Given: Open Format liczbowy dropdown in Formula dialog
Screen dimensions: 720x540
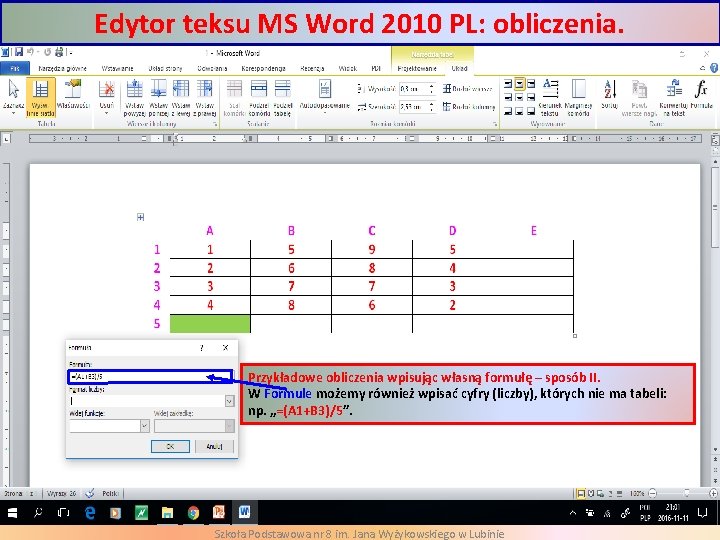Looking at the screenshot, I should [230, 401].
